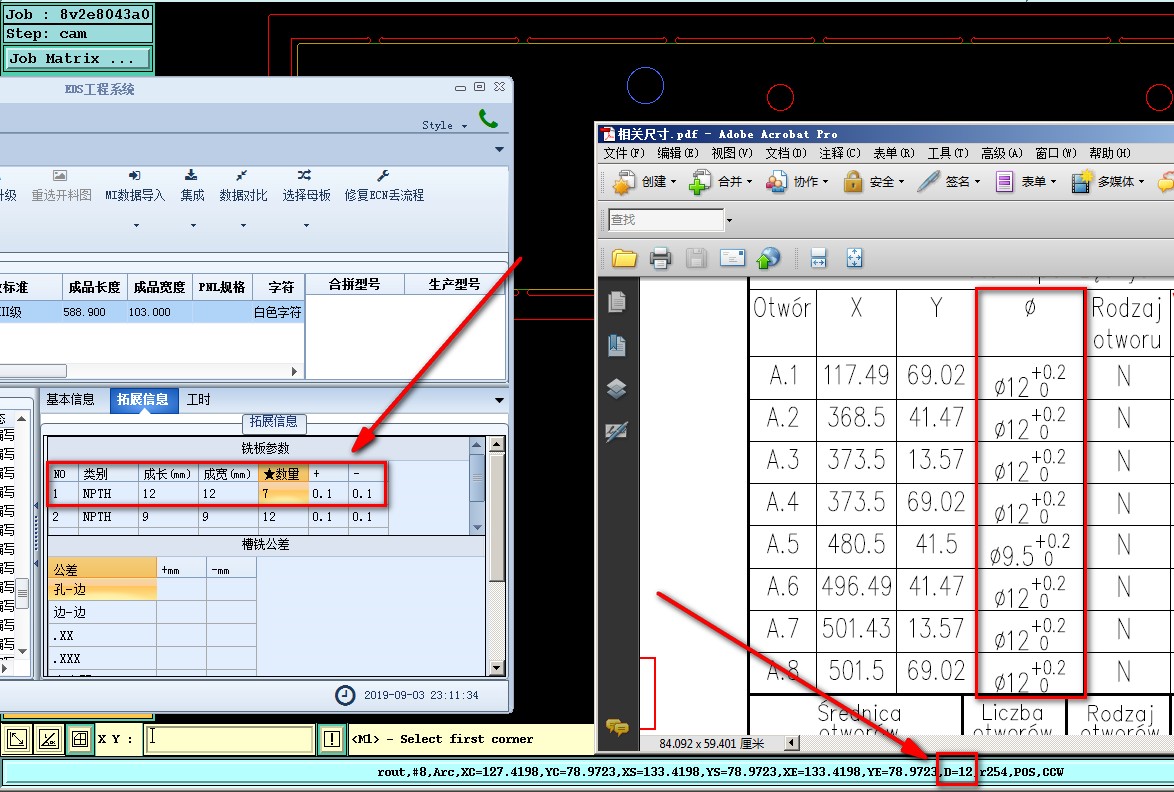Viewport: 1174px width, 792px height.
Task: Click the green phone icon in EDS window
Action: (488, 118)
